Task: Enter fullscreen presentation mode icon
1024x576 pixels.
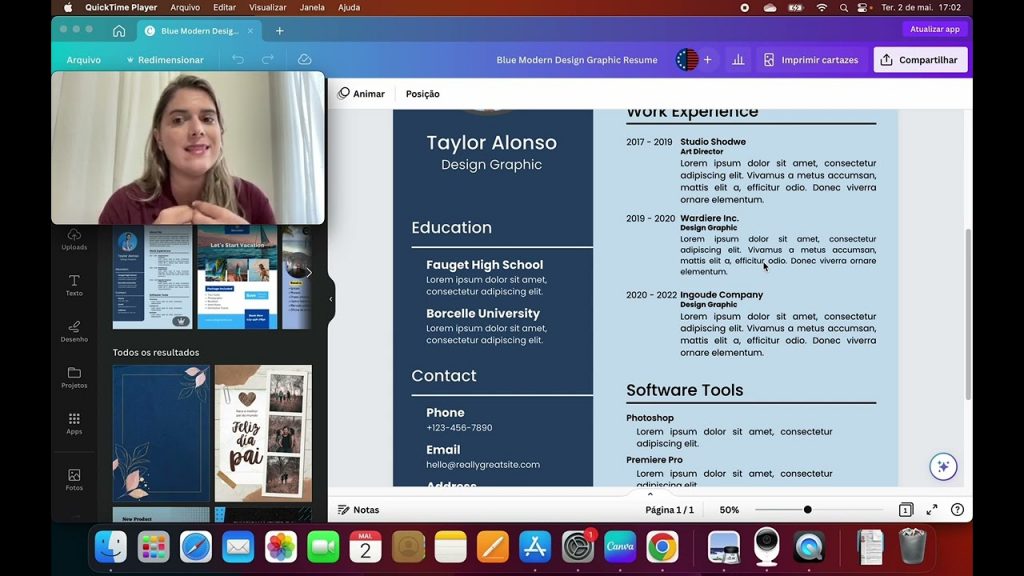Action: pyautogui.click(x=932, y=509)
